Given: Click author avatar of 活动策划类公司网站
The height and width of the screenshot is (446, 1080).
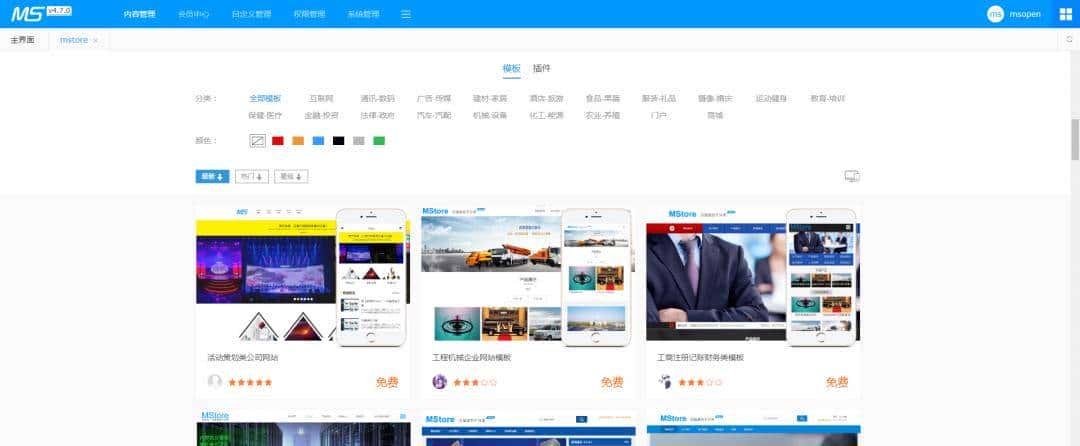Looking at the screenshot, I should tap(215, 382).
